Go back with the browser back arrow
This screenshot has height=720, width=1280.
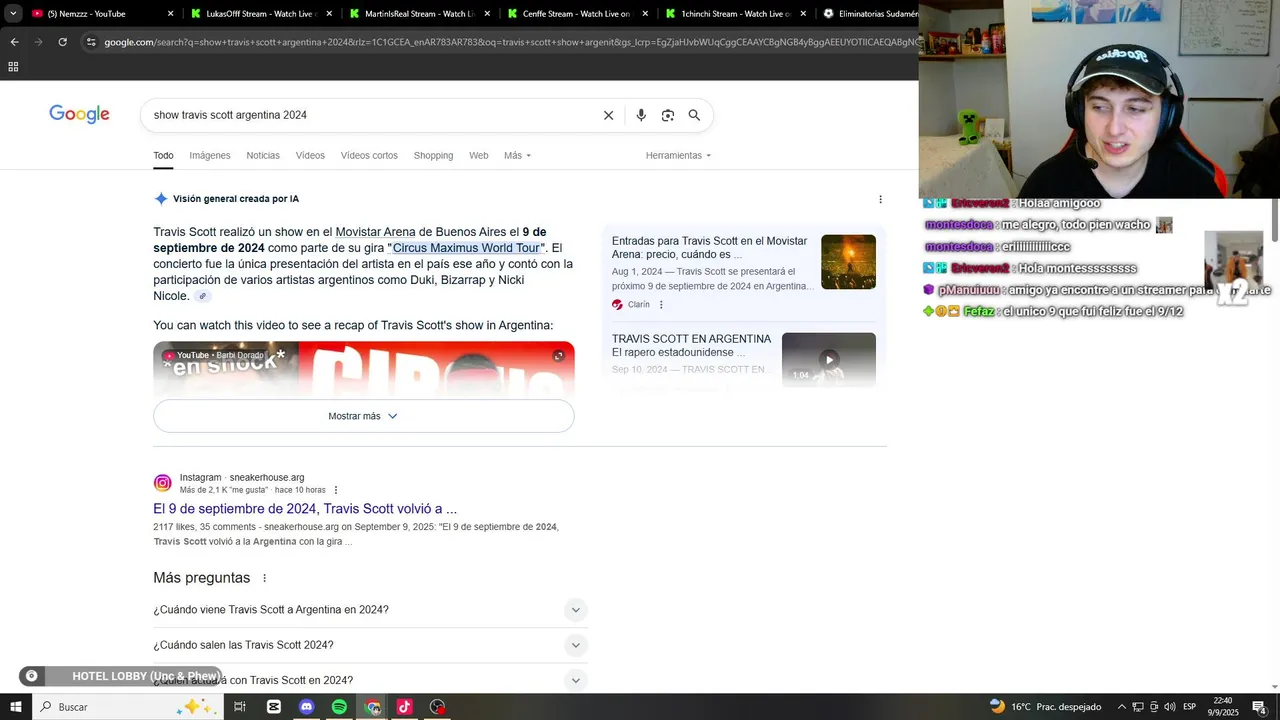point(14,42)
